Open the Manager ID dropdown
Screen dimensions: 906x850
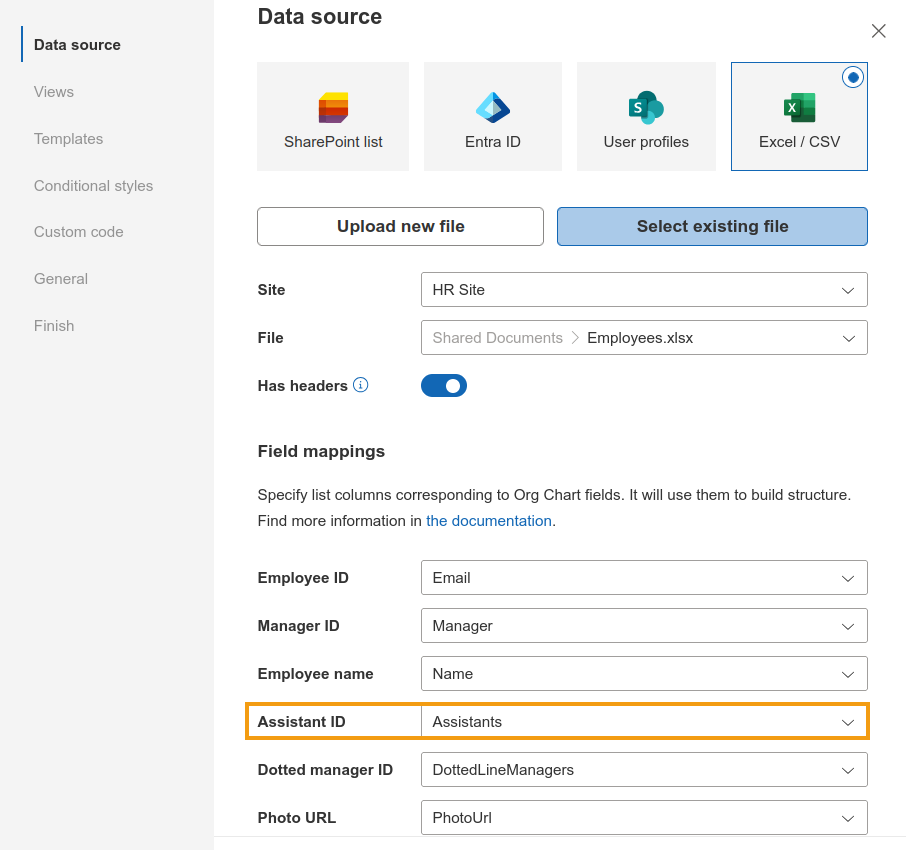point(644,625)
